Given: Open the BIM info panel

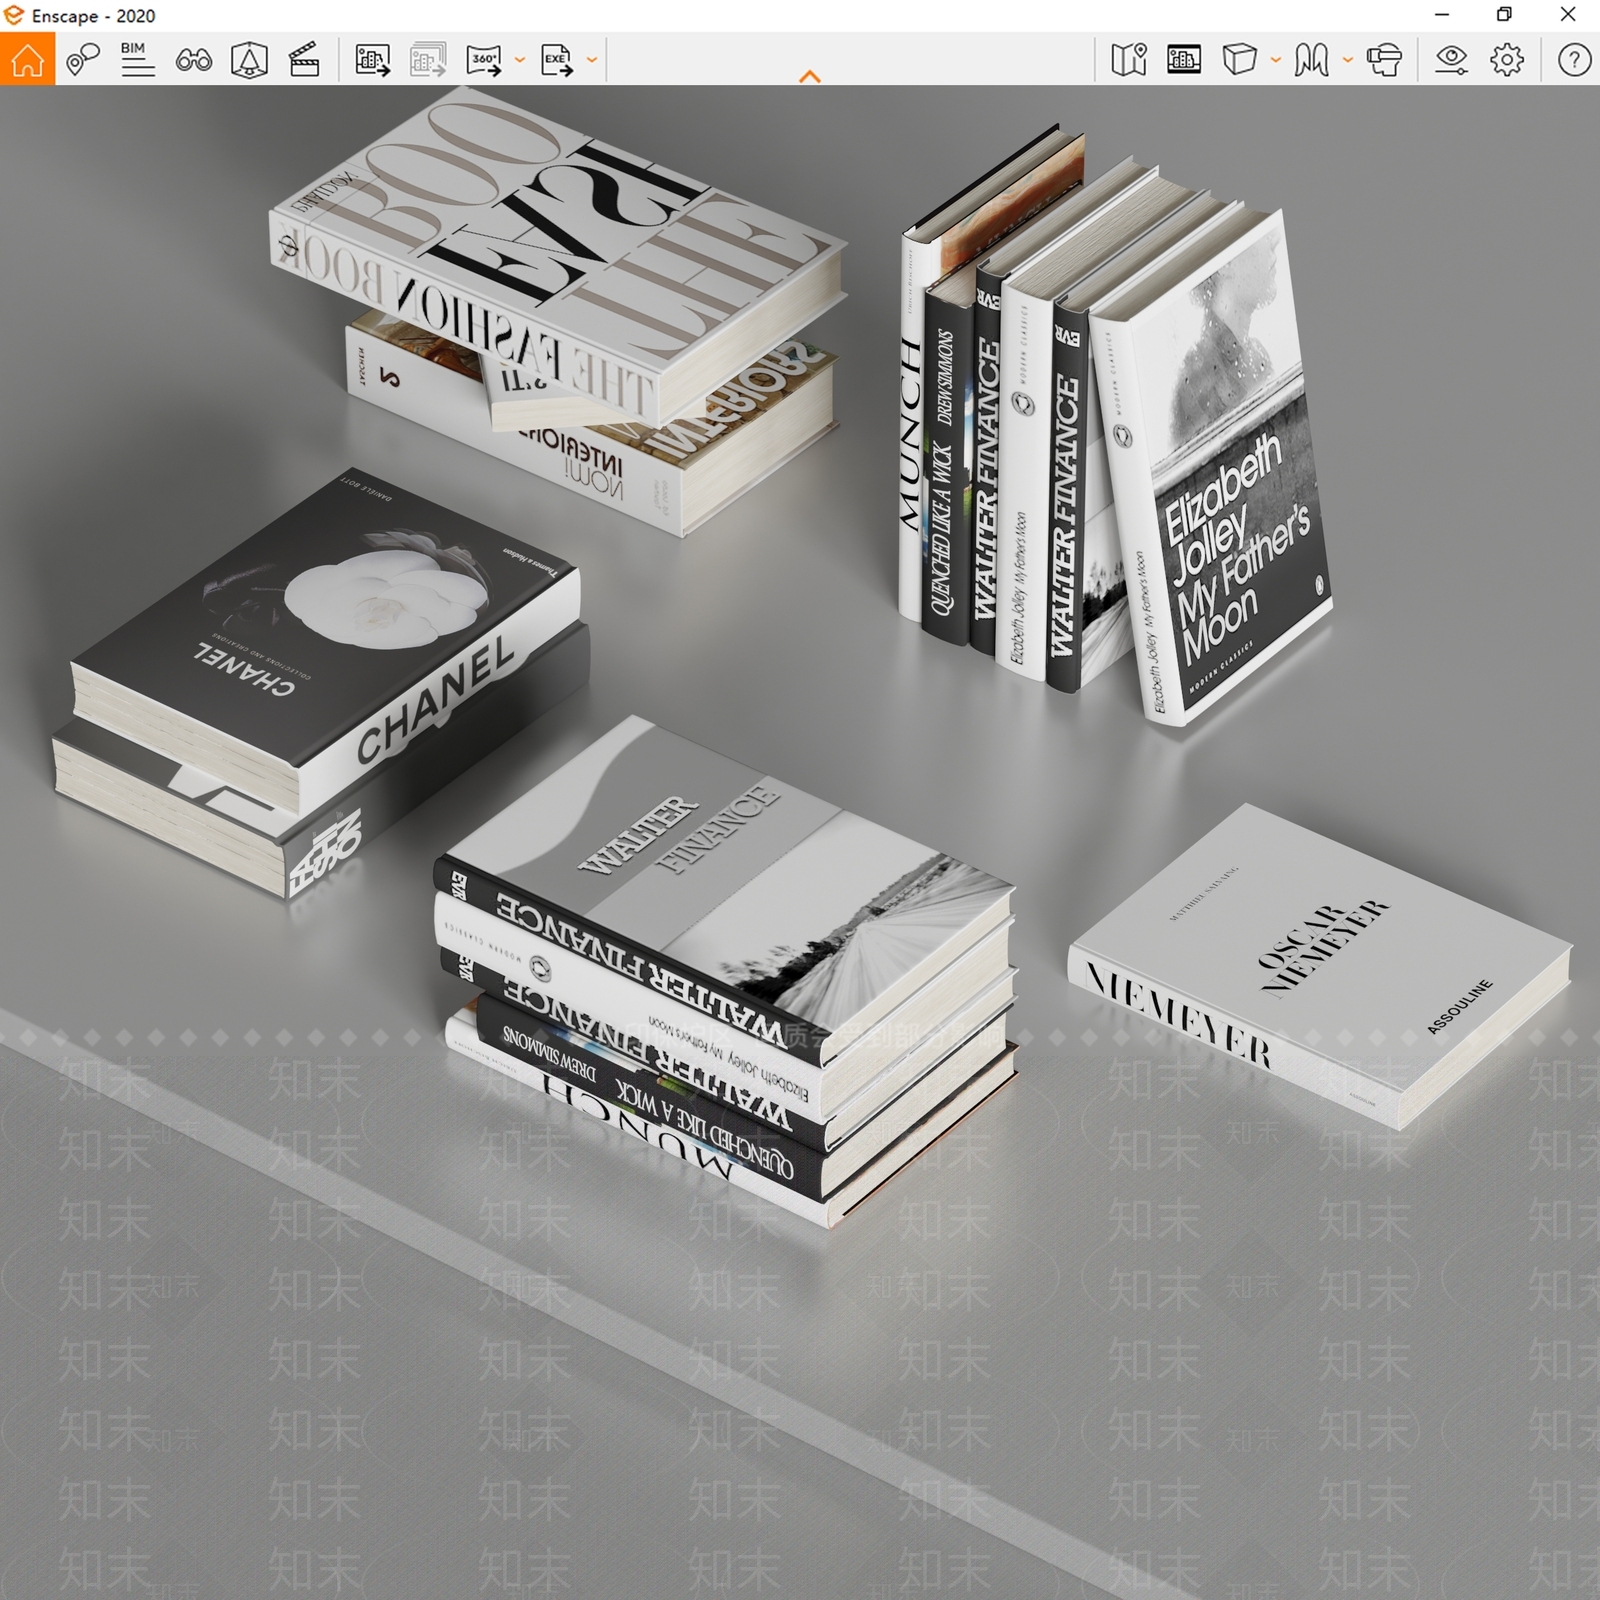Looking at the screenshot, I should [137, 60].
